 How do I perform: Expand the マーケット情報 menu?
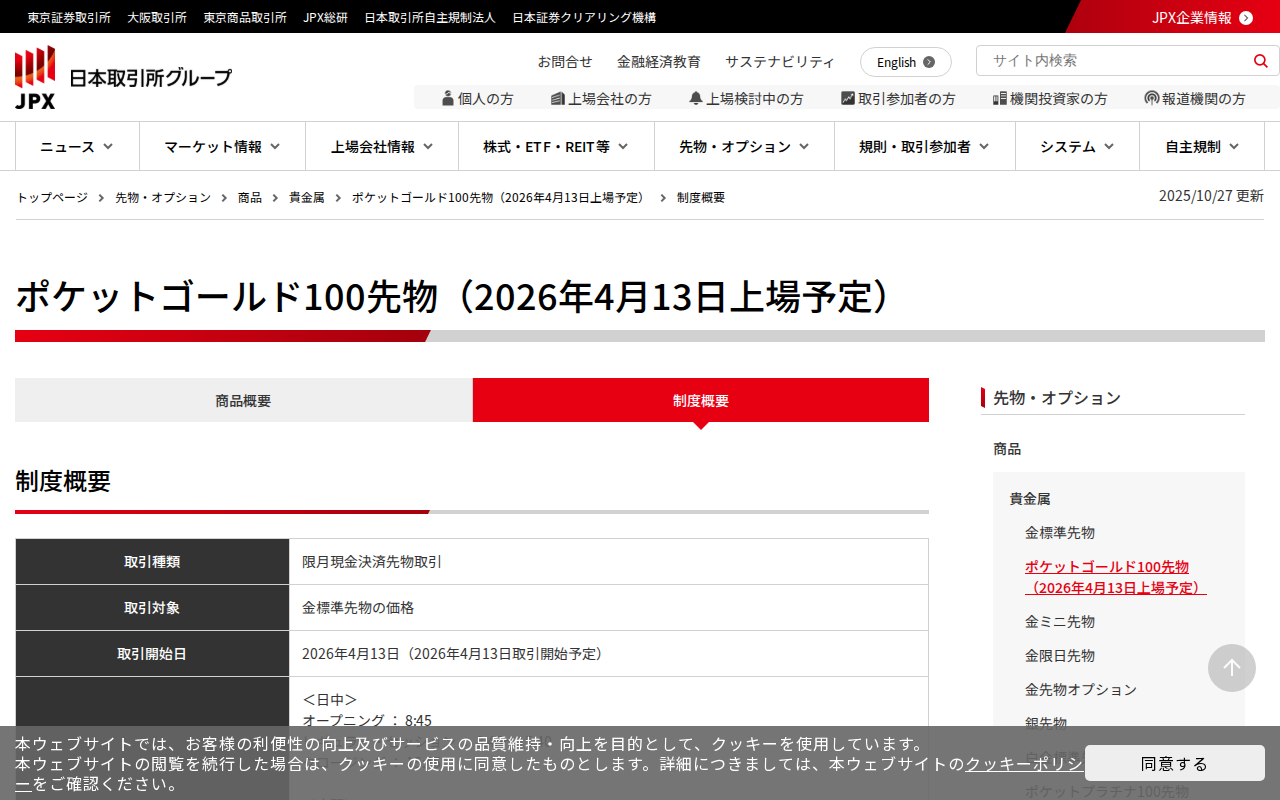tap(222, 146)
